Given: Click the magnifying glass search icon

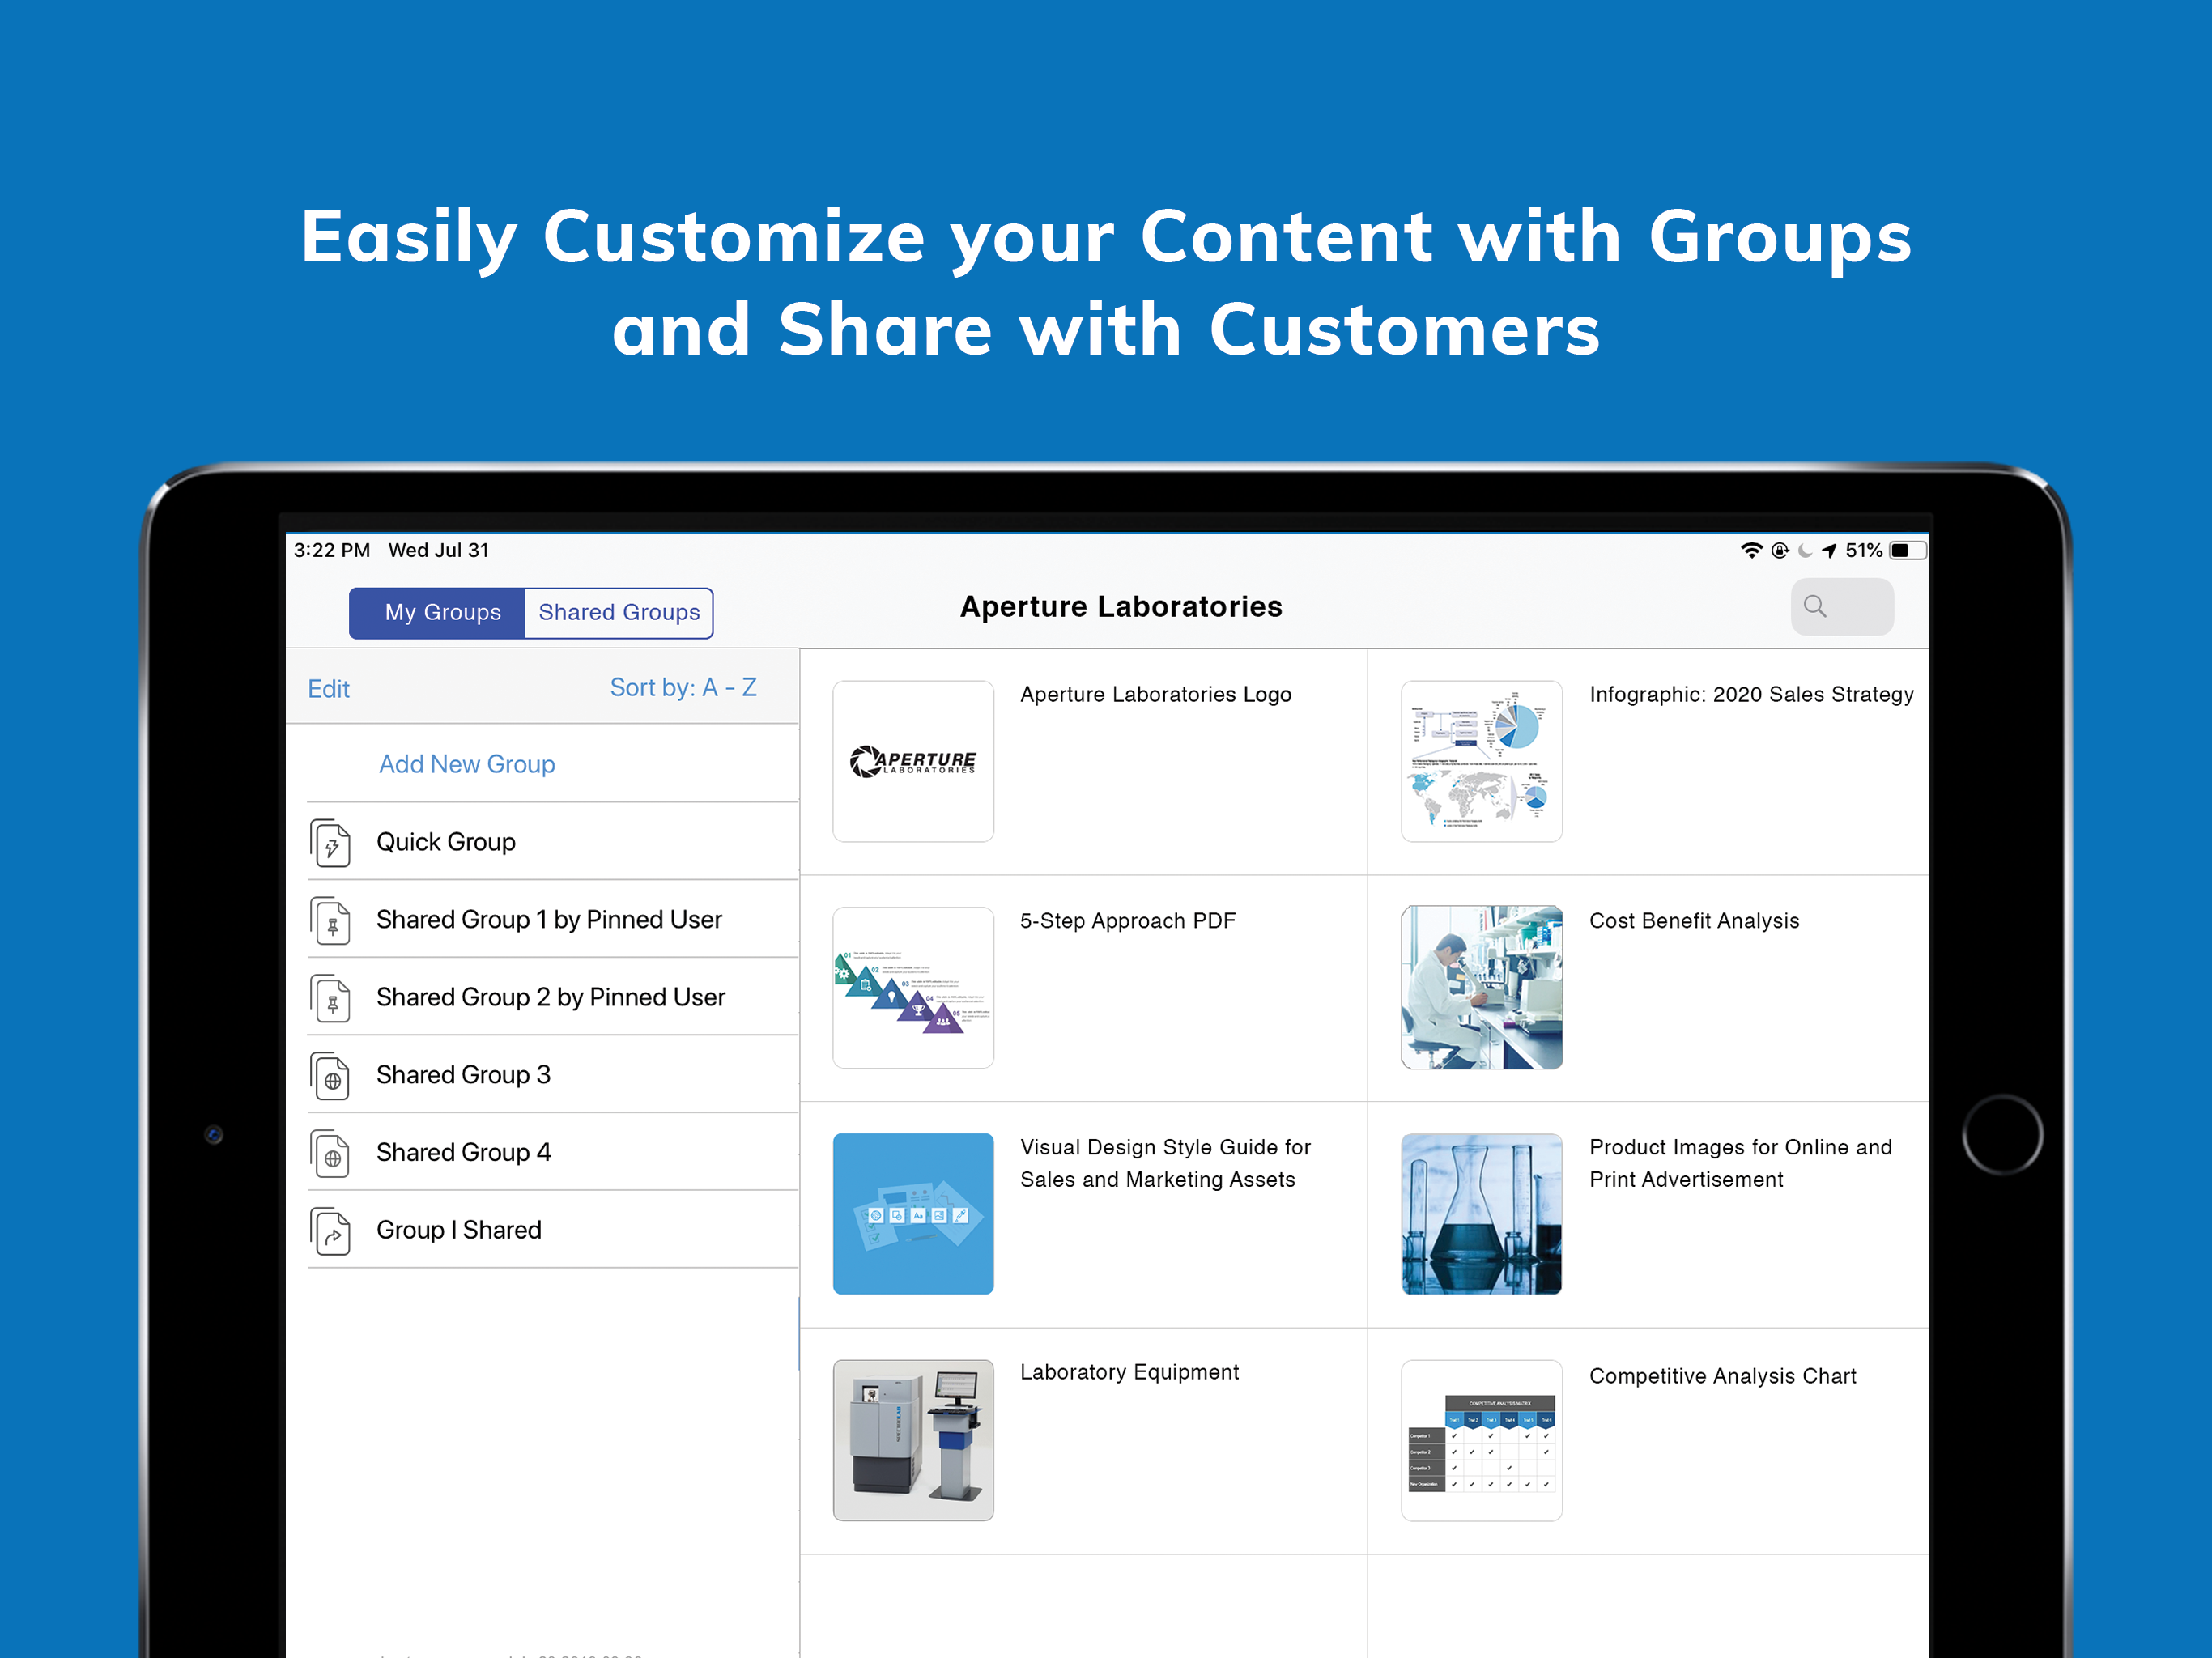Looking at the screenshot, I should (x=1814, y=606).
